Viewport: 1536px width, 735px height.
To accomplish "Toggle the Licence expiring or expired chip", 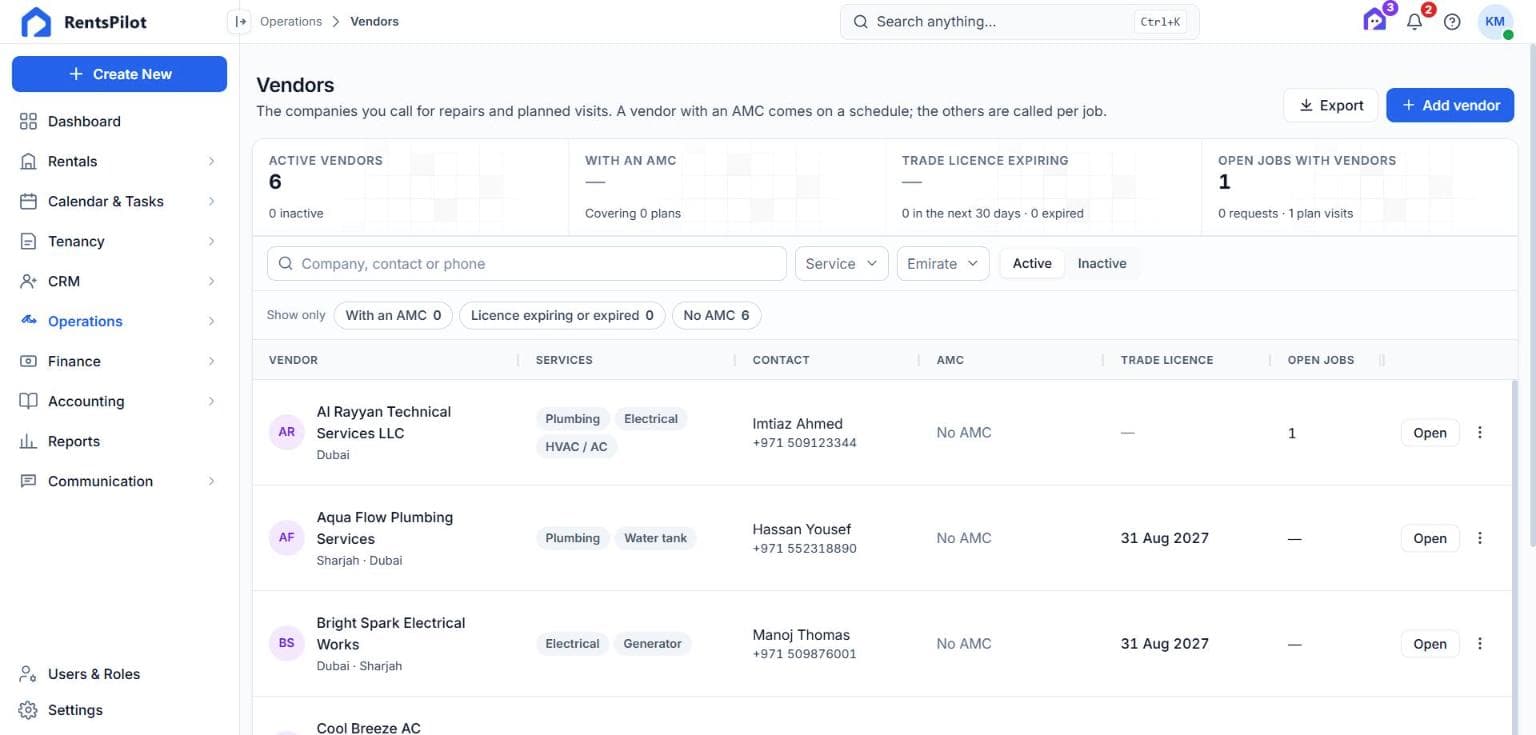I will (x=562, y=315).
